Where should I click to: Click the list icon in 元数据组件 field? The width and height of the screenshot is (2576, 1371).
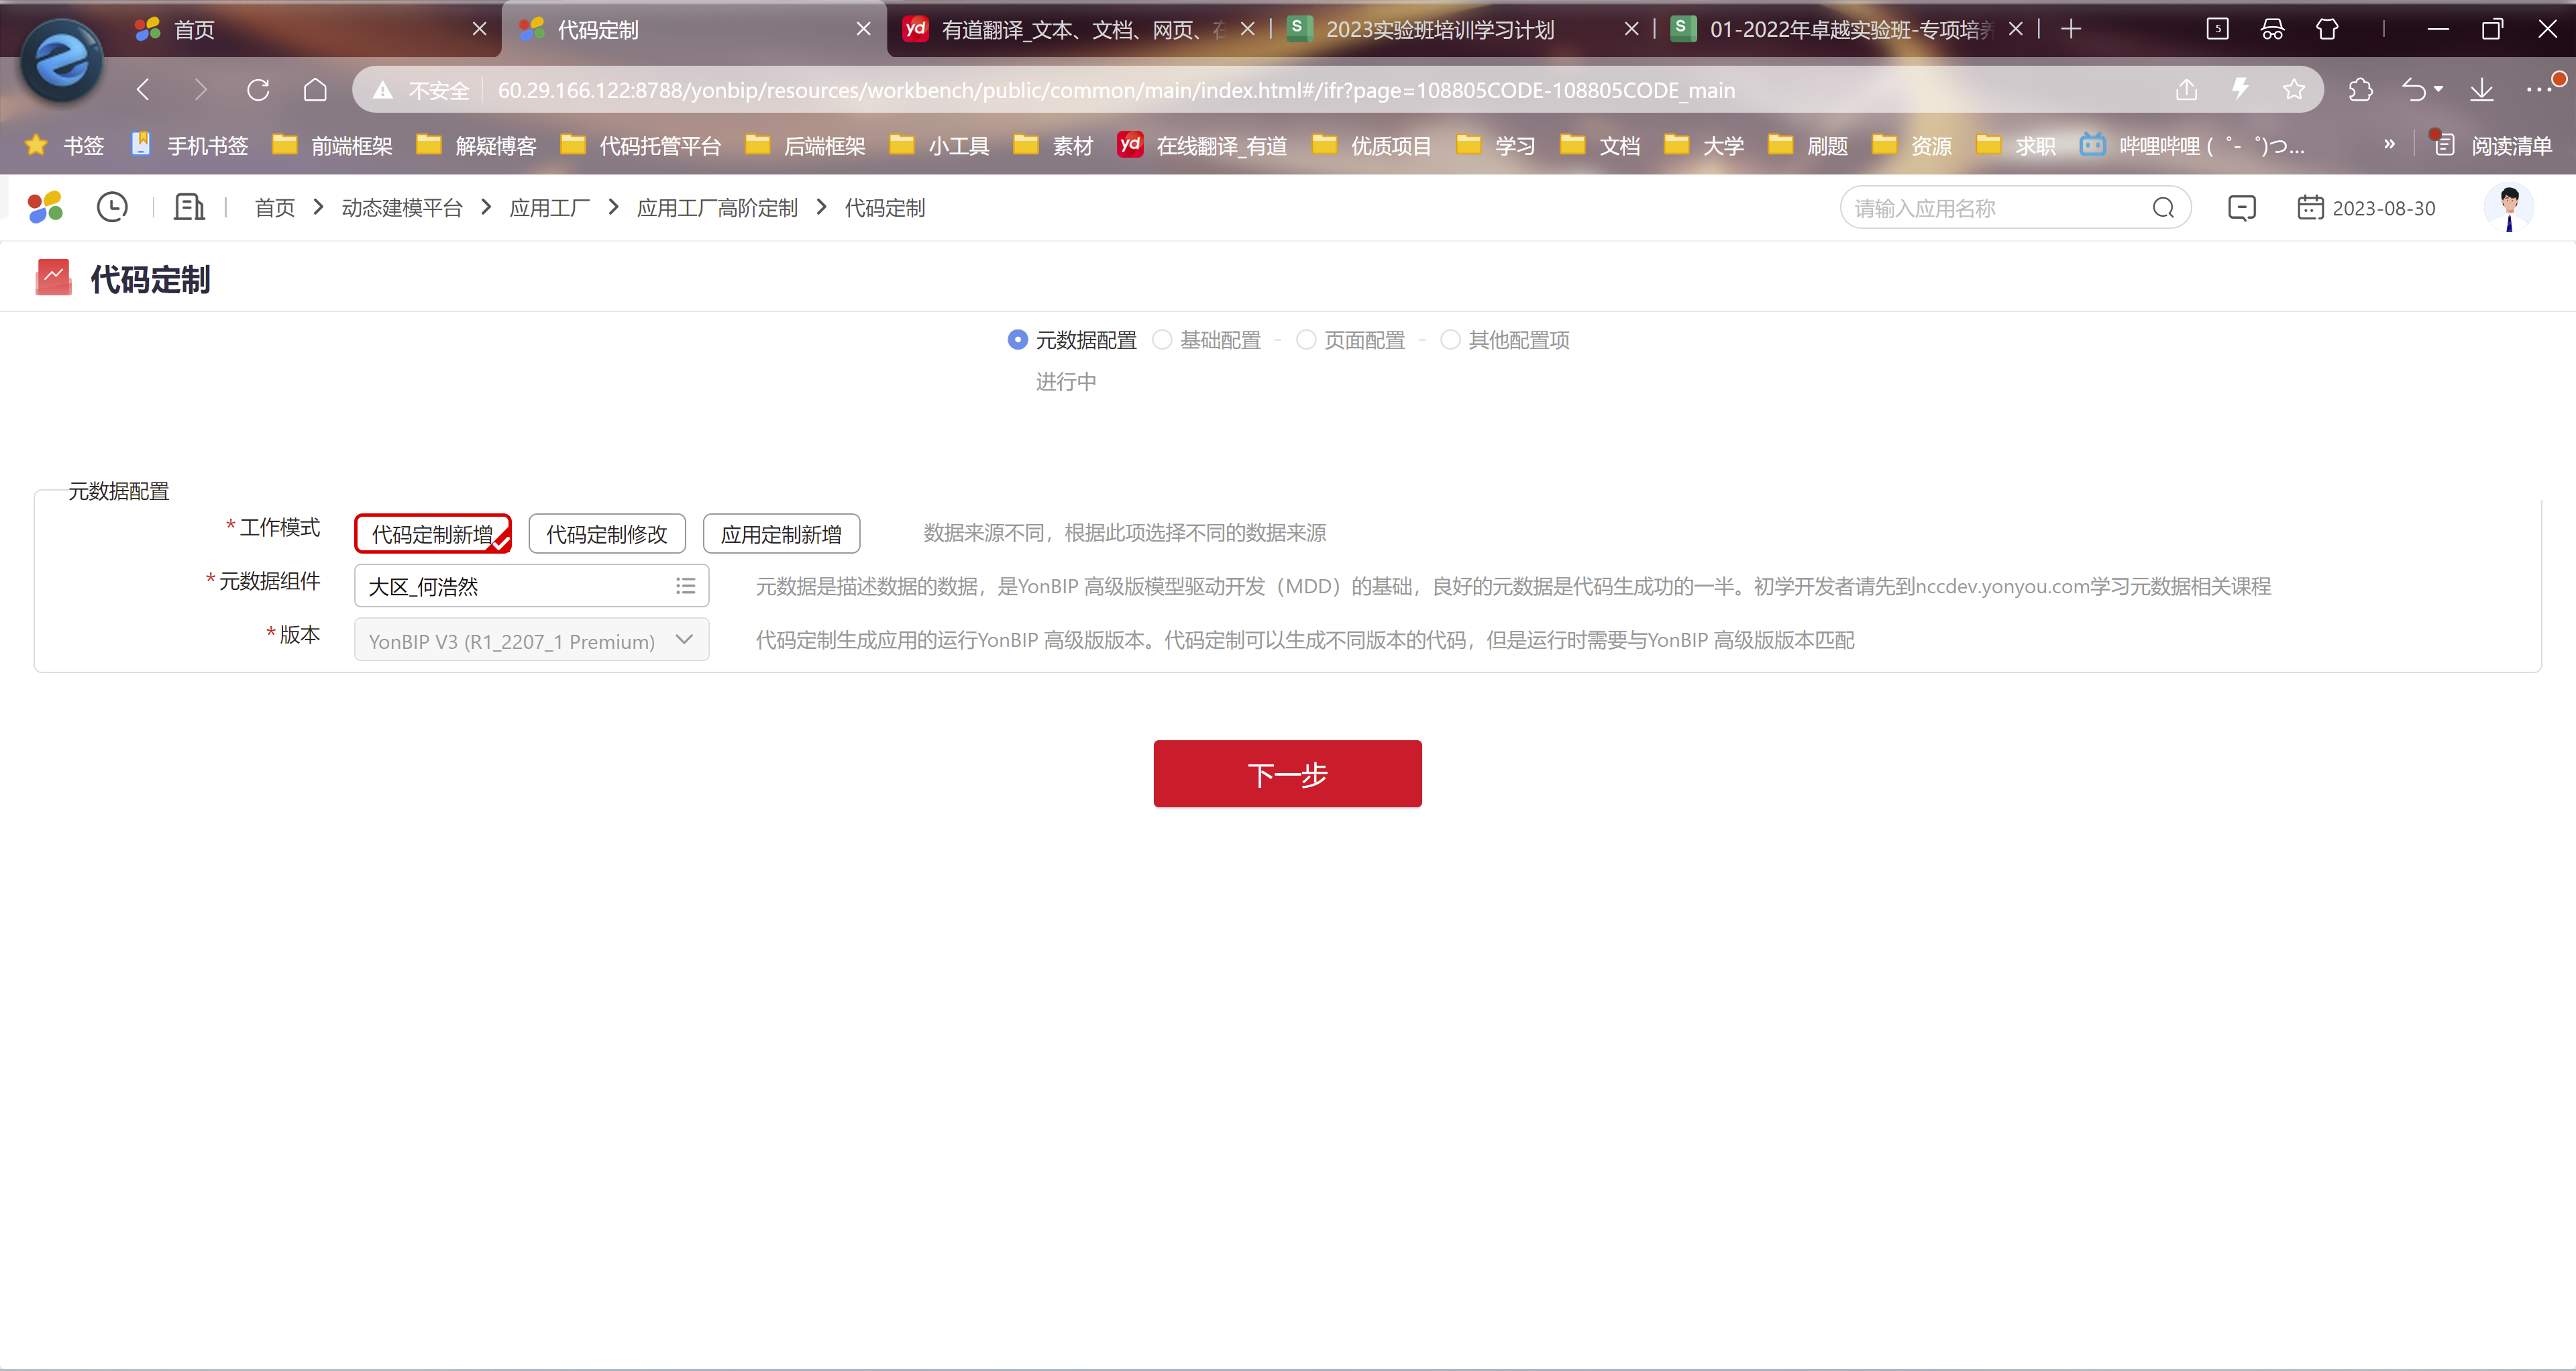(685, 586)
